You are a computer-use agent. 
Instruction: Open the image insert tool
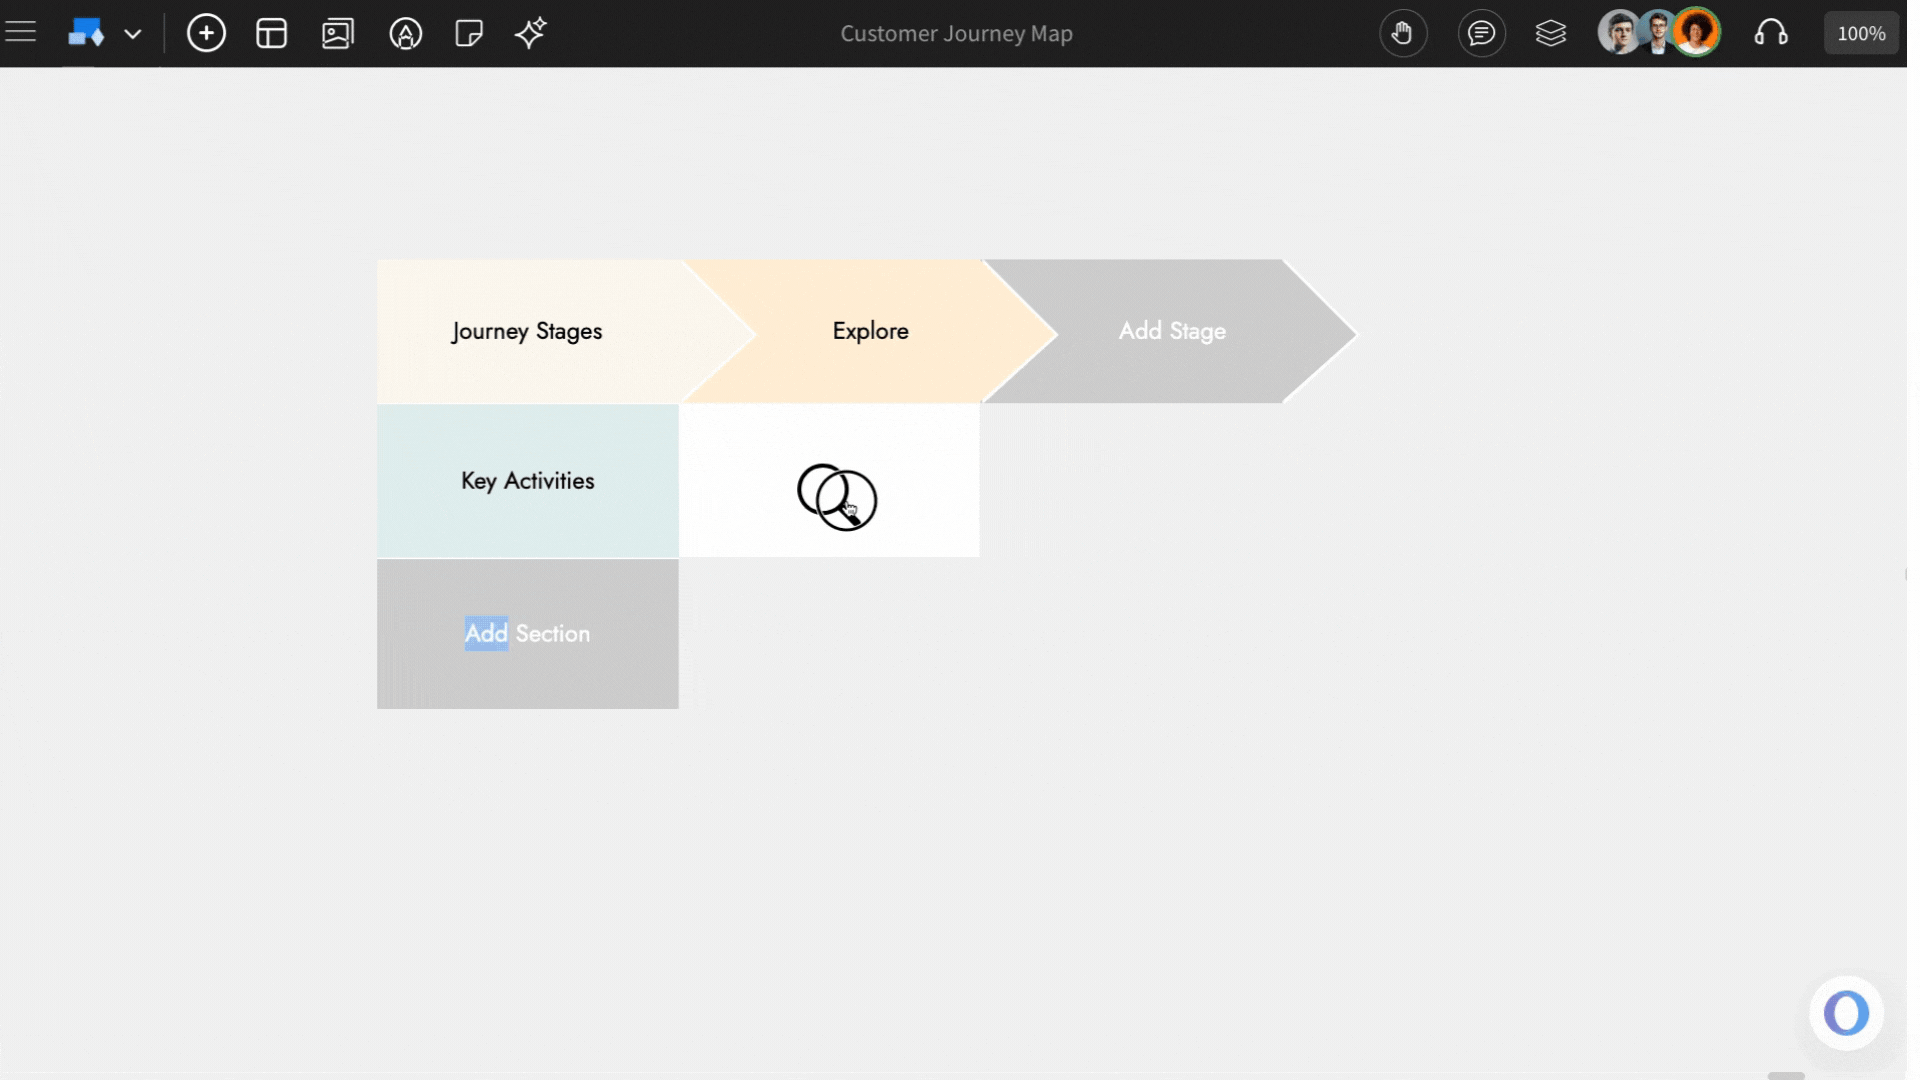pos(338,33)
